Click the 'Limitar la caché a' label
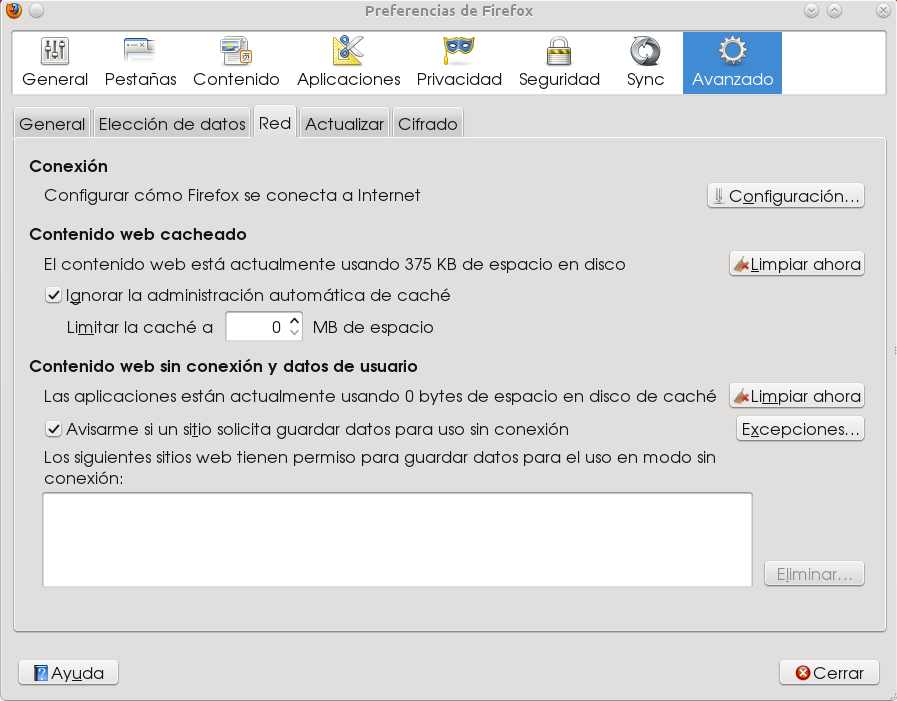 (x=140, y=327)
